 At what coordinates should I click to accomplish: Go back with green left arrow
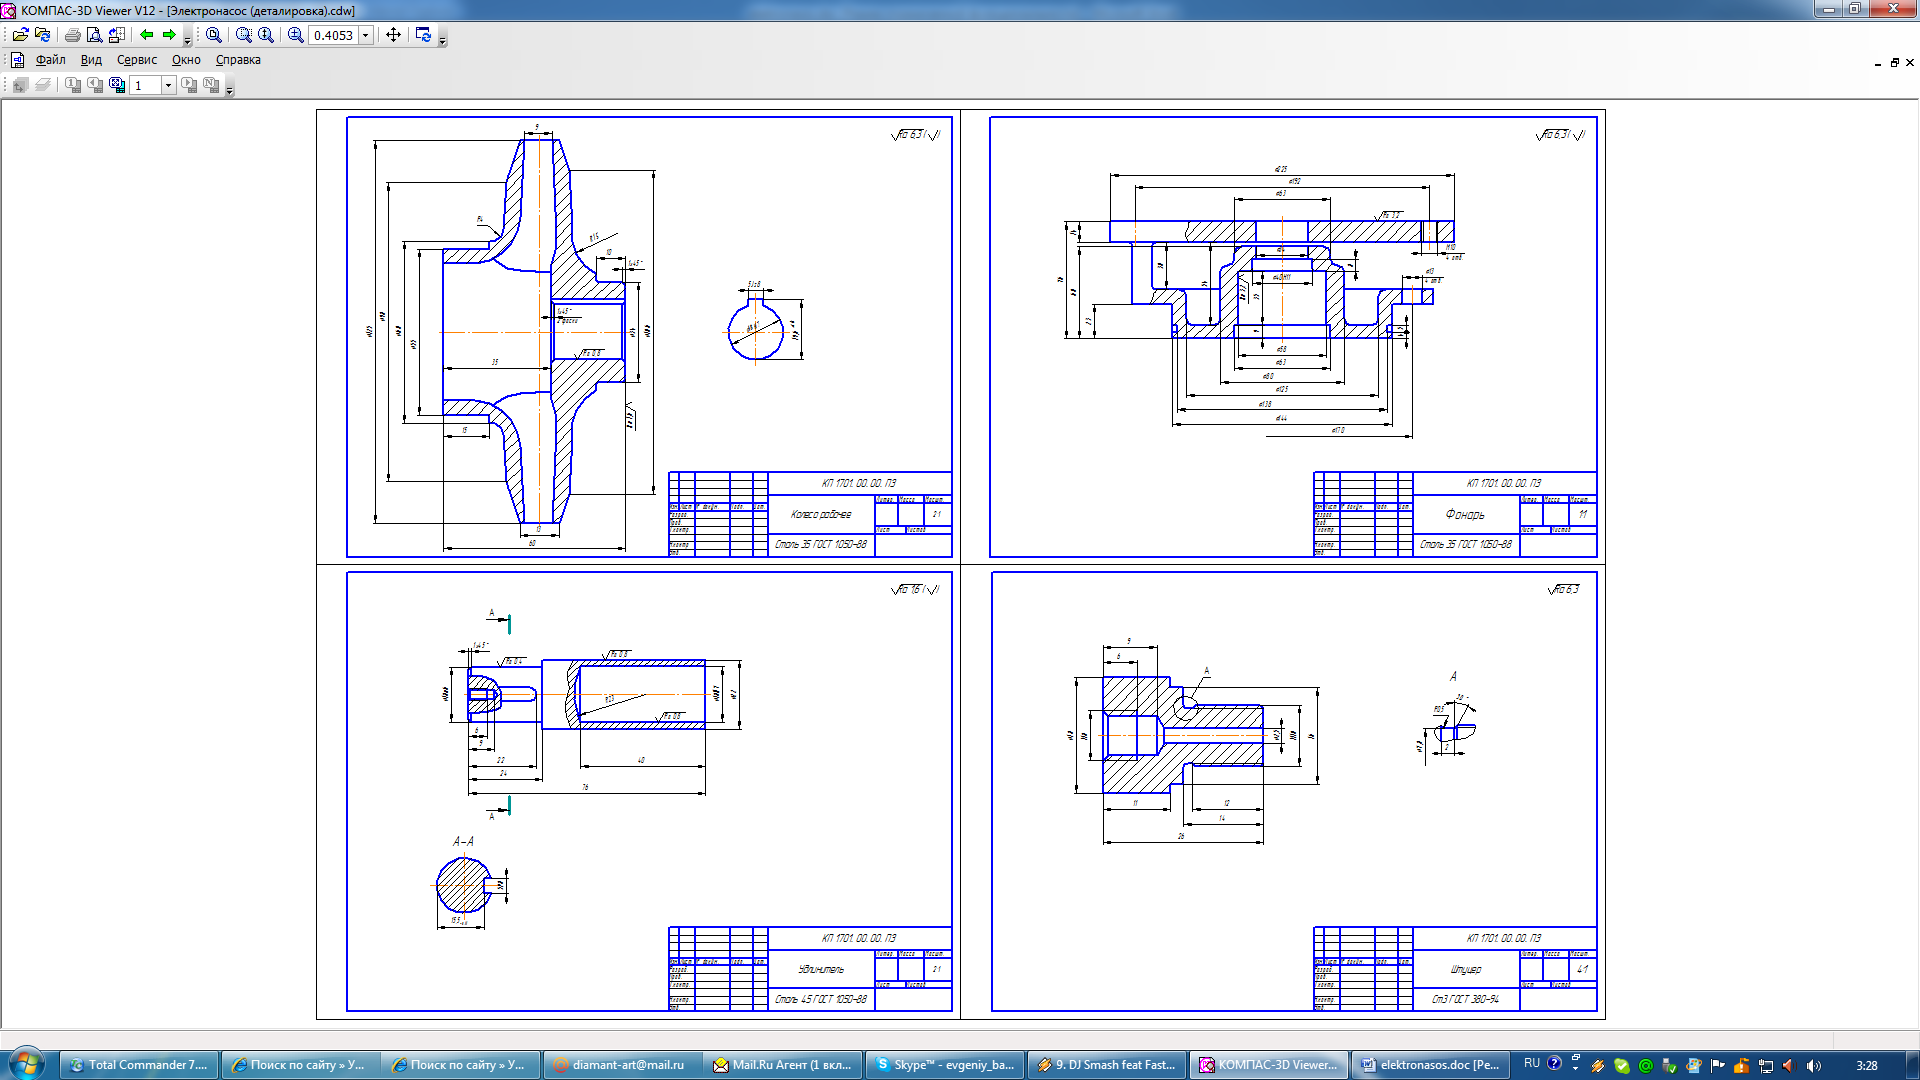tap(147, 35)
